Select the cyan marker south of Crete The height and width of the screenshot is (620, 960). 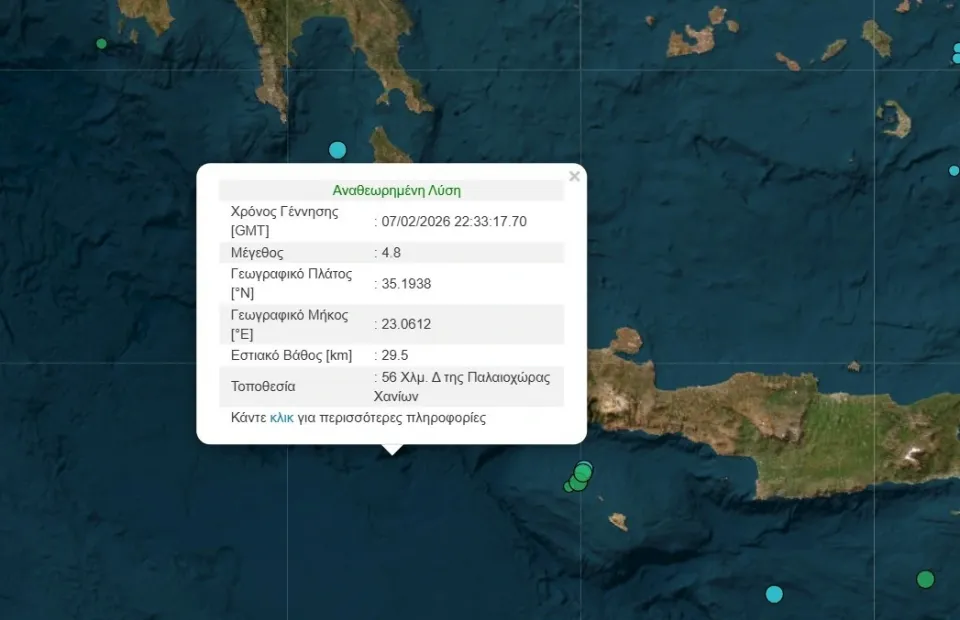tap(774, 594)
